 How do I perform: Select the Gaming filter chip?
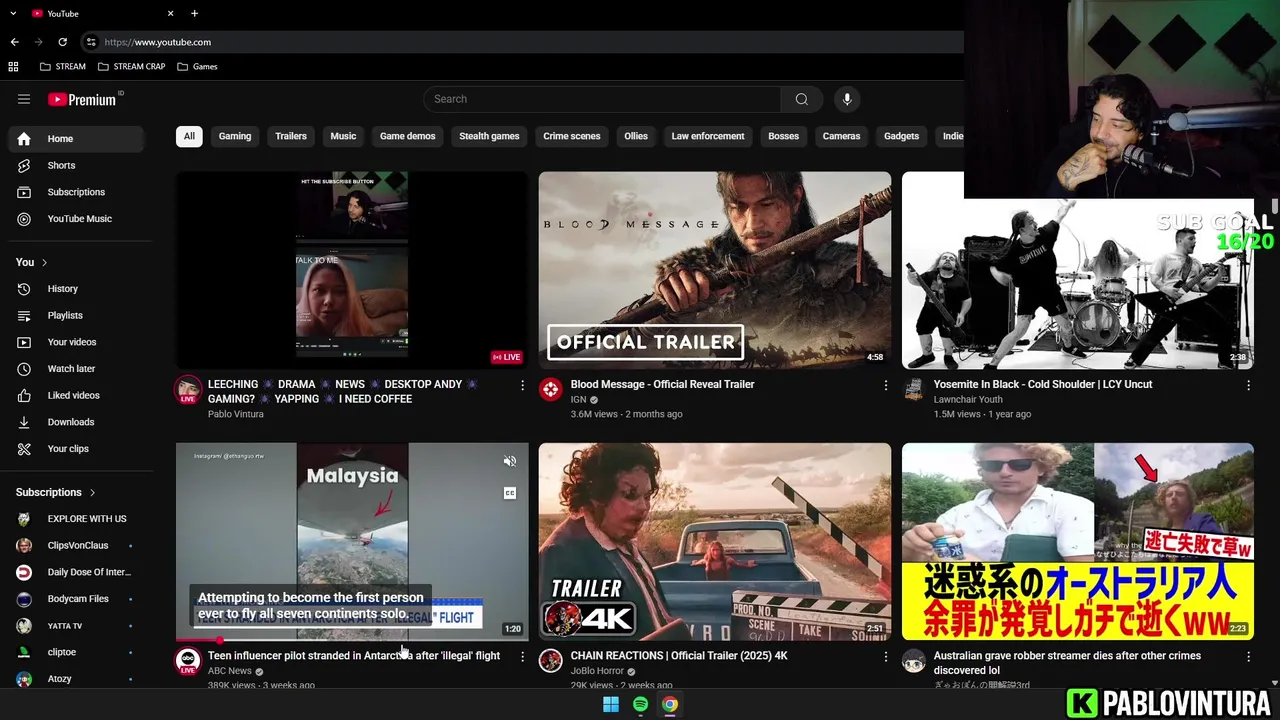point(235,136)
